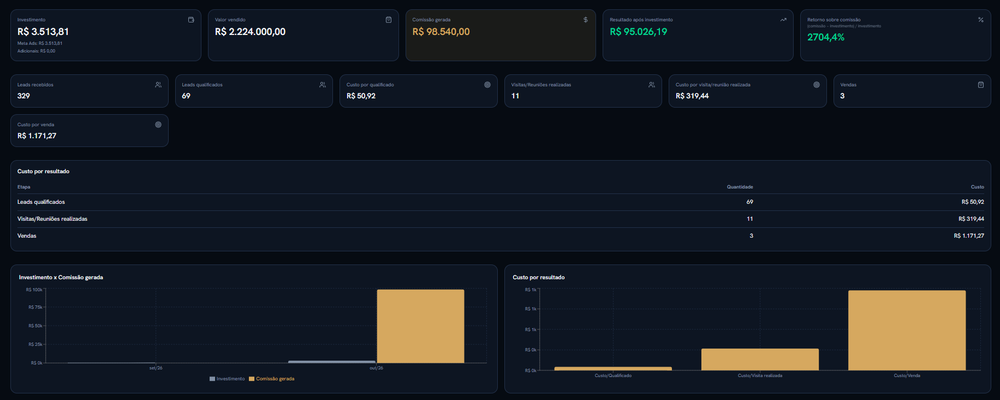Click R$ 1.171,27 cost cell in table

coord(969,235)
